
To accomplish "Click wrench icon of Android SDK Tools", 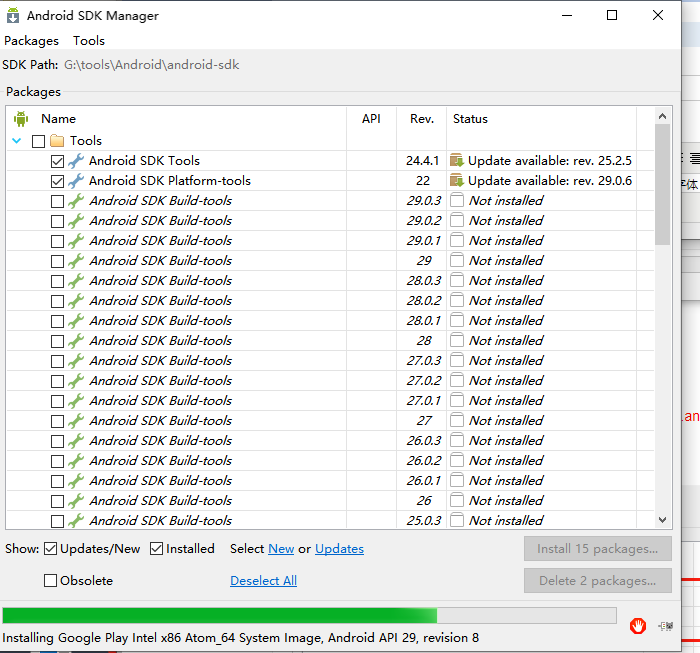I will [76, 161].
